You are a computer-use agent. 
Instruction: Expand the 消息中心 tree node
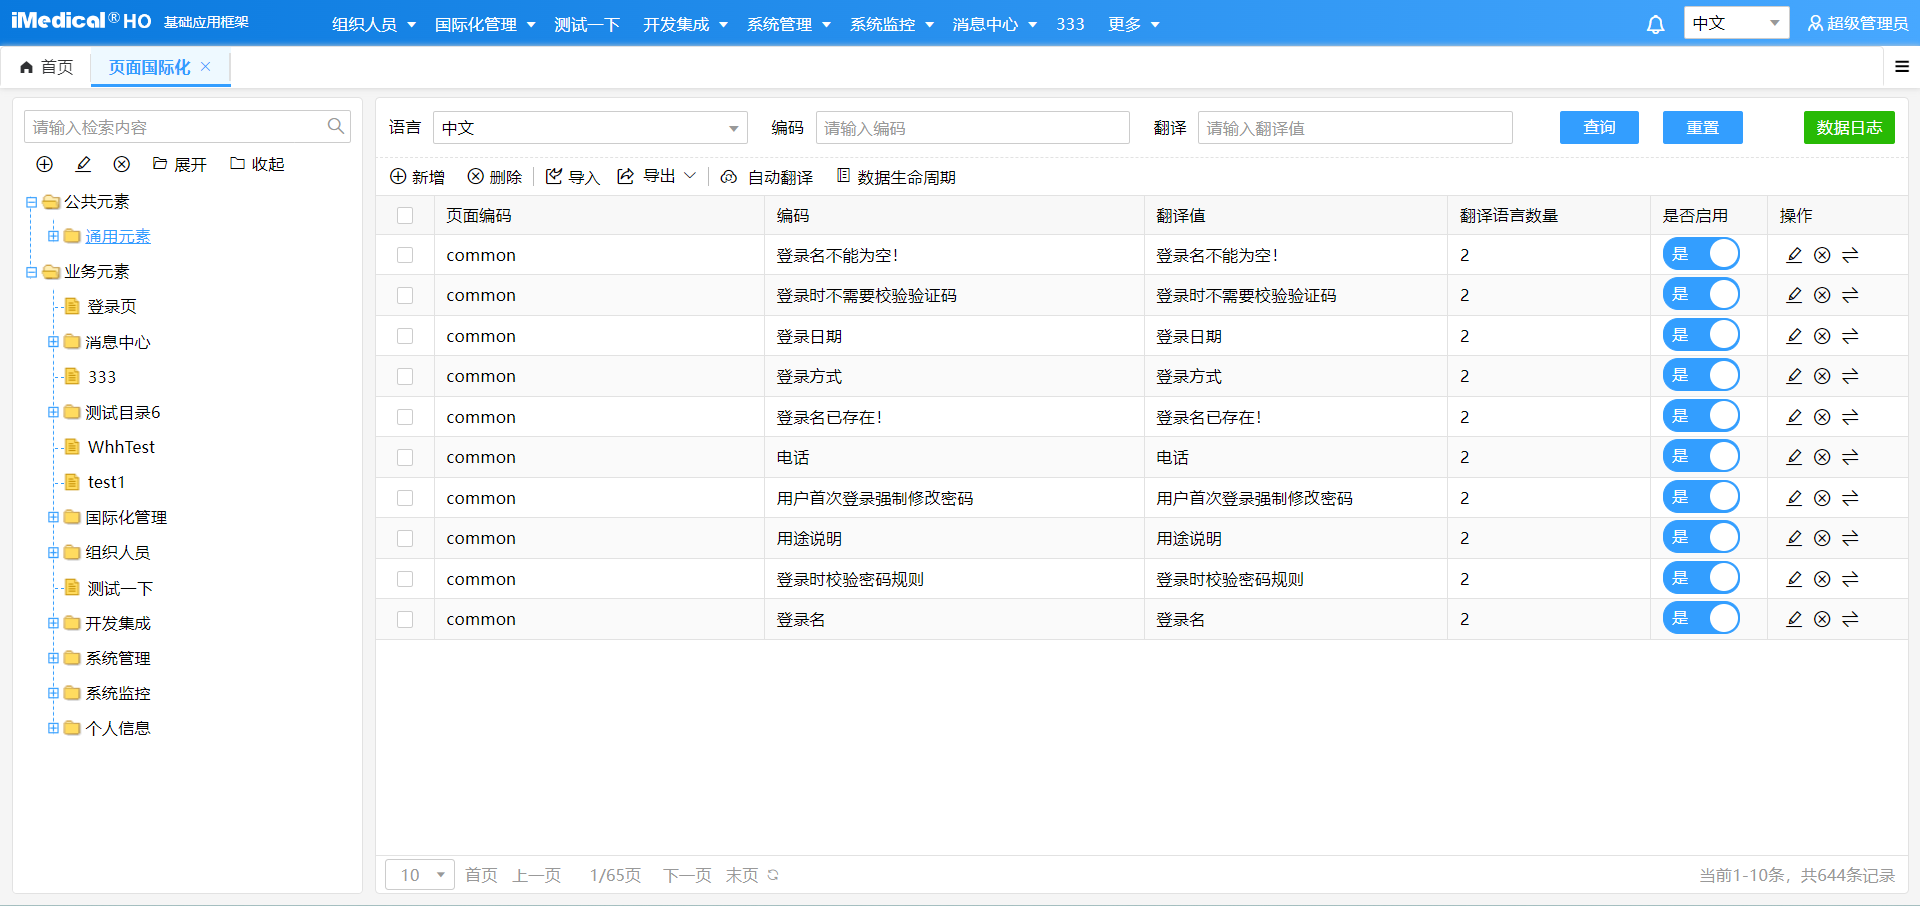tap(53, 342)
